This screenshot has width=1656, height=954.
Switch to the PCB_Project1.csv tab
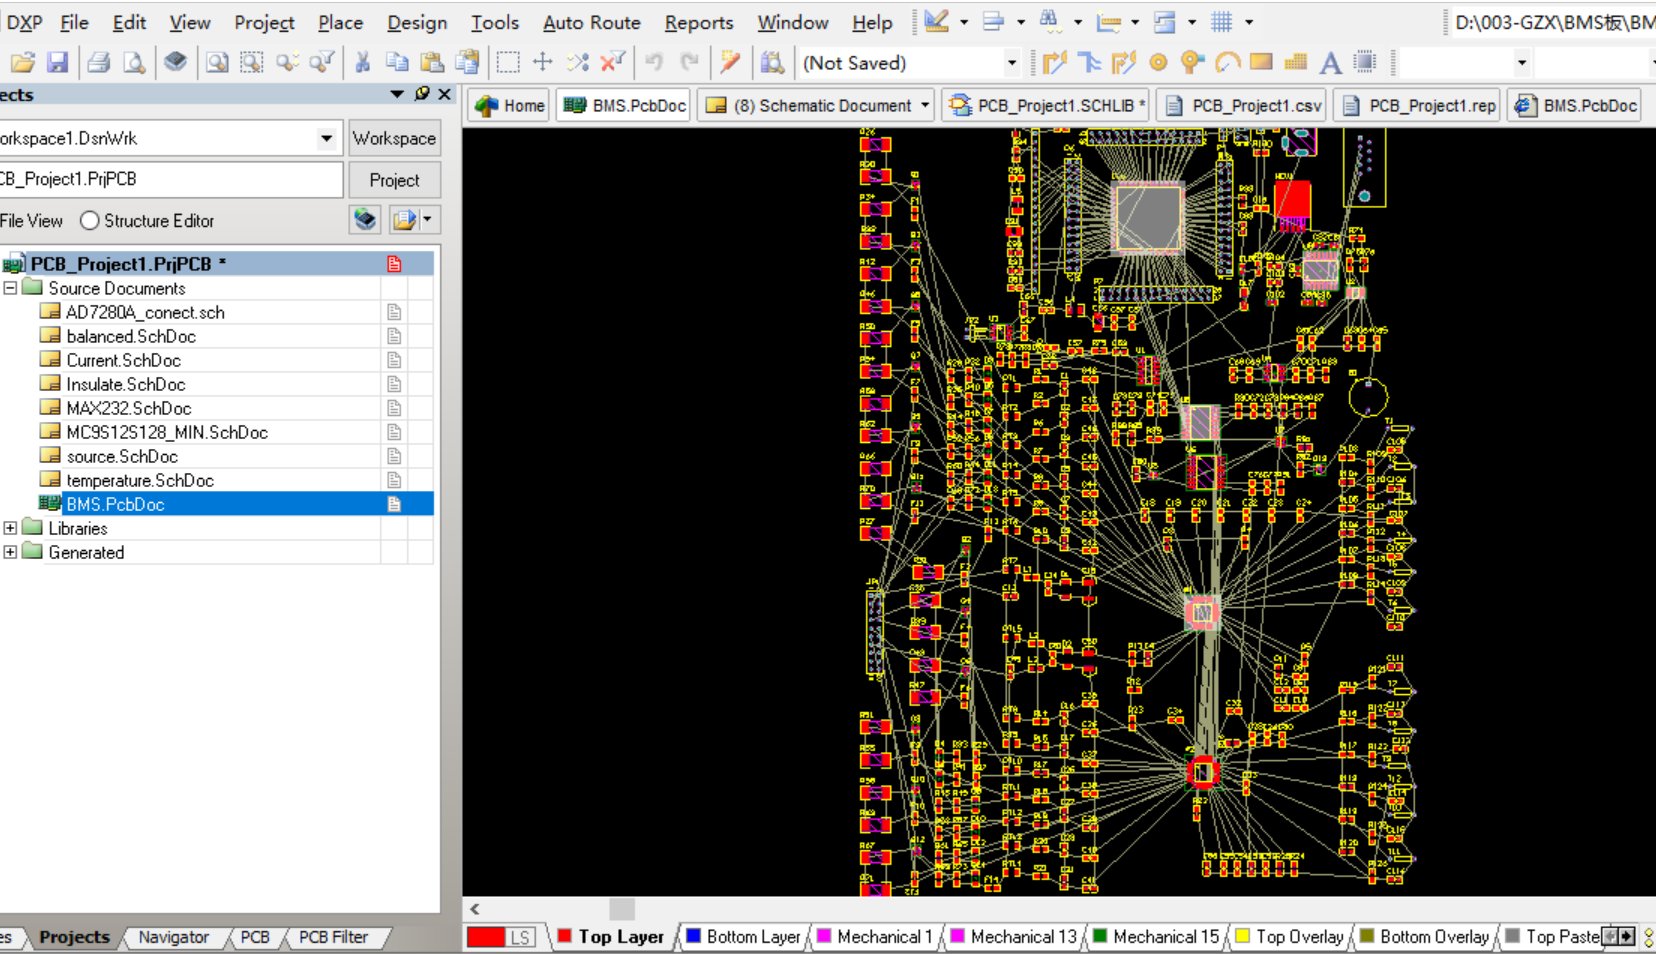tap(1243, 105)
